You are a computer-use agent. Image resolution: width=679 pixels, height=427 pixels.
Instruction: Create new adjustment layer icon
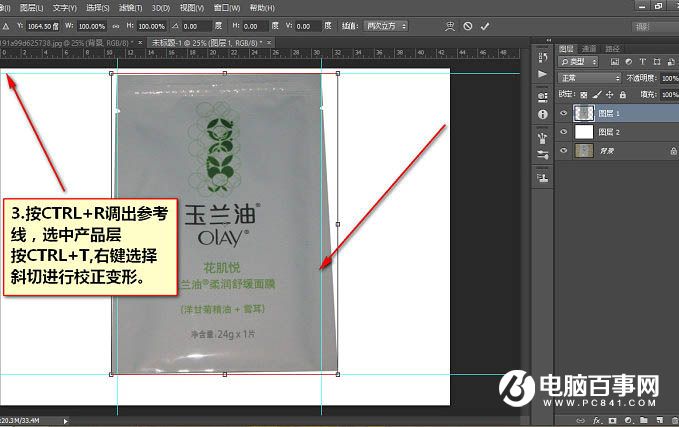[x=628, y=420]
